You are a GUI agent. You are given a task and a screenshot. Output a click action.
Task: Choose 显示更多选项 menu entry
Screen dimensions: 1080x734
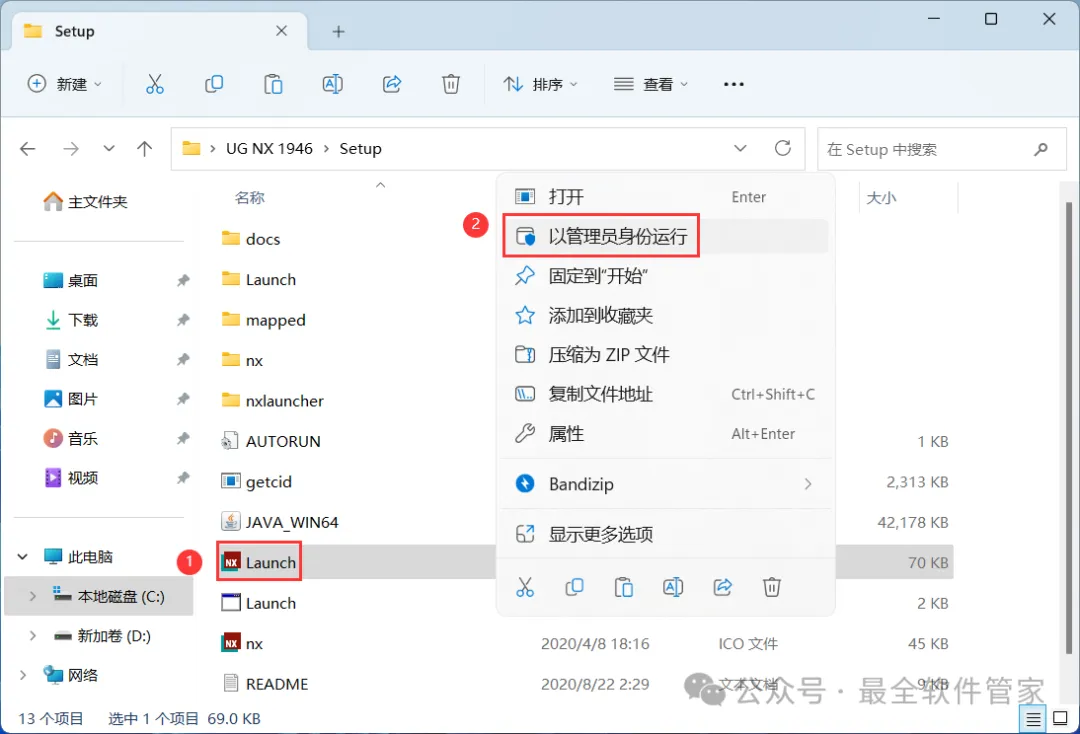pos(667,534)
